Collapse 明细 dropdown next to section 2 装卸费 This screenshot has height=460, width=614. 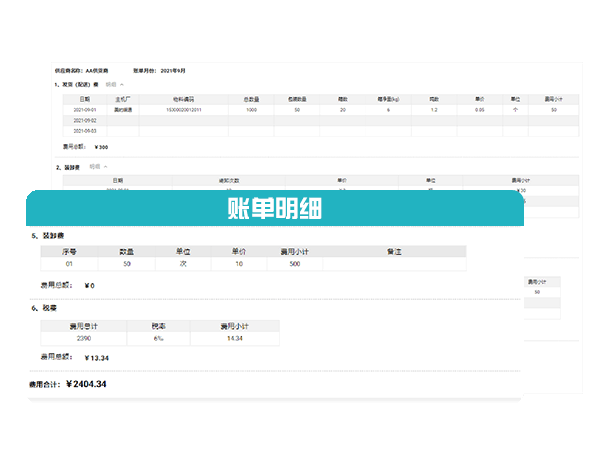[x=98, y=166]
